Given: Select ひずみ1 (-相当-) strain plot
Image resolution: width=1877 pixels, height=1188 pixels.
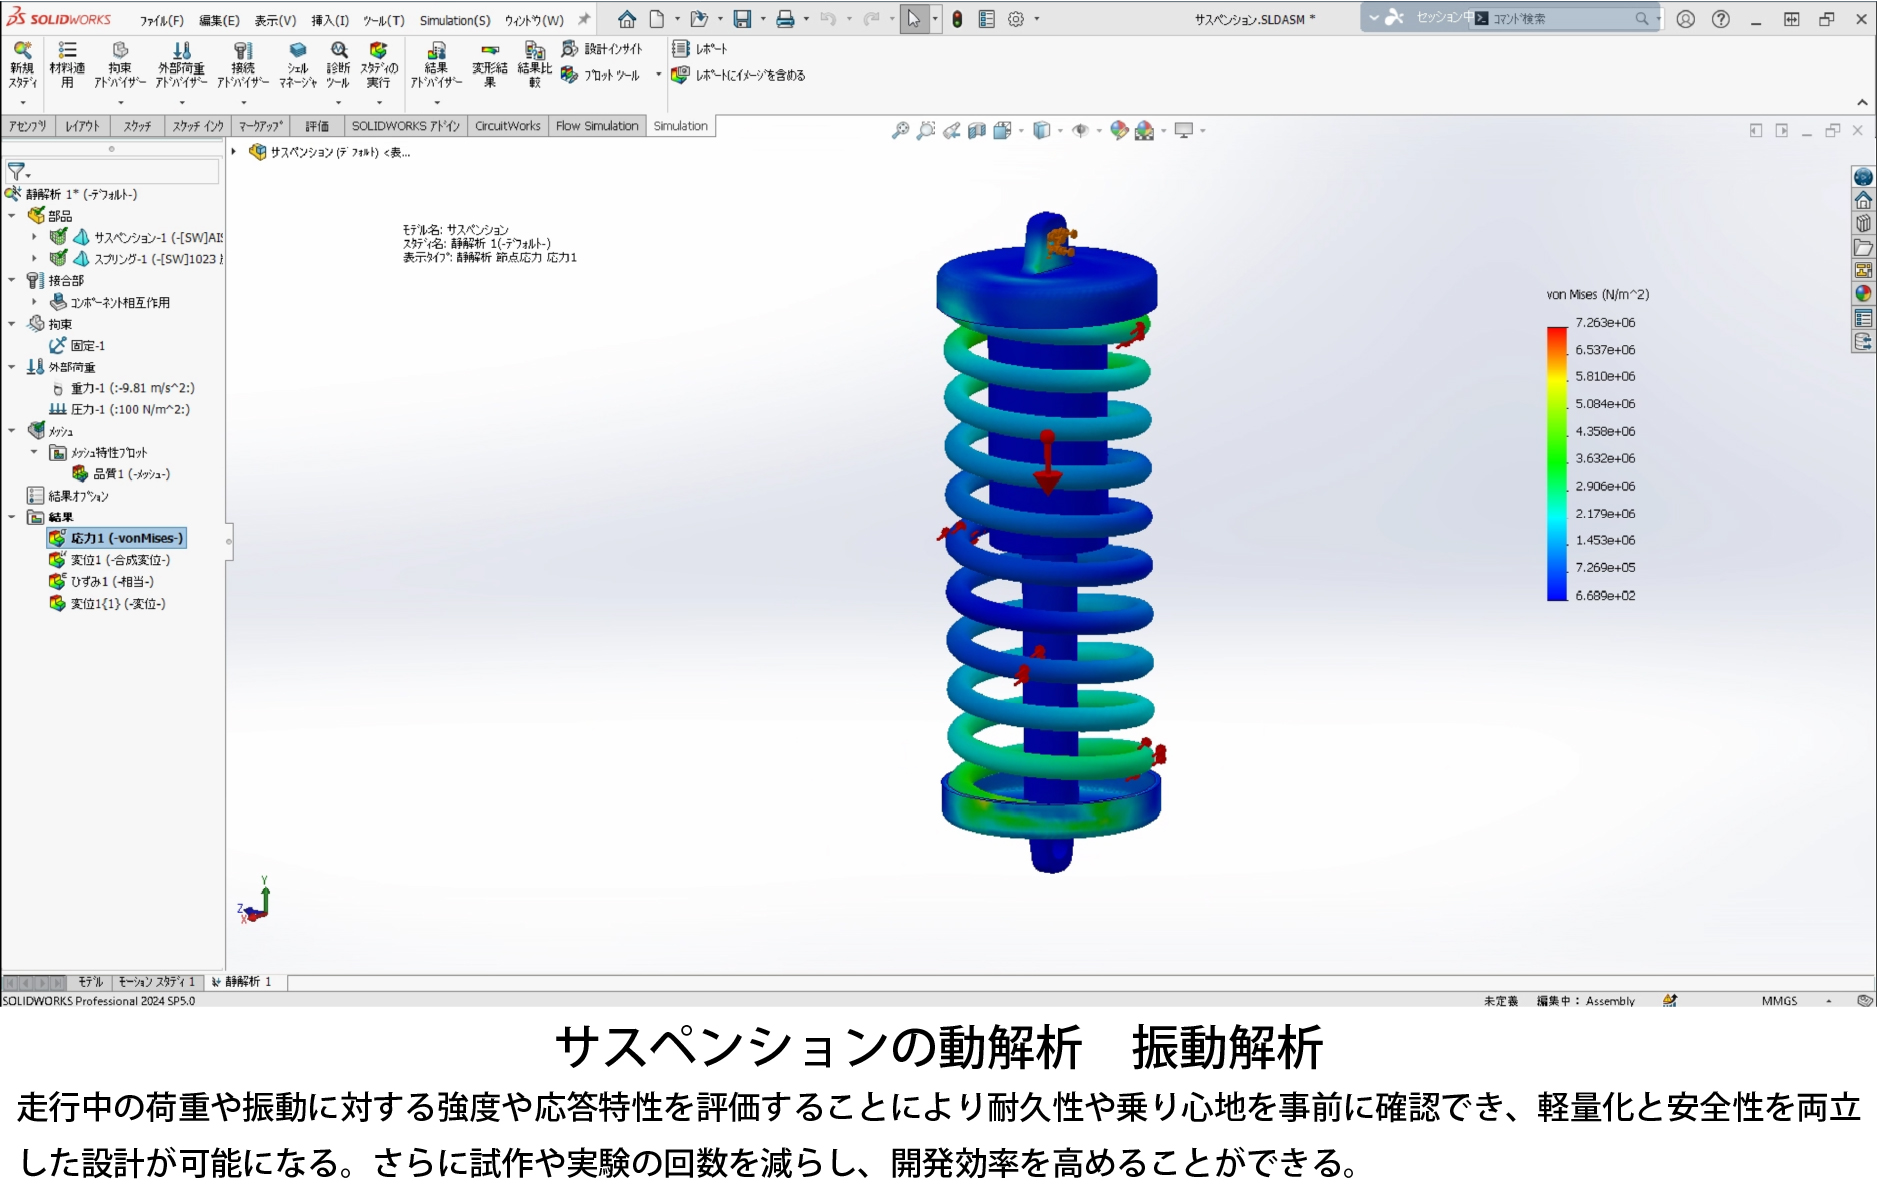Looking at the screenshot, I should pyautogui.click(x=101, y=582).
